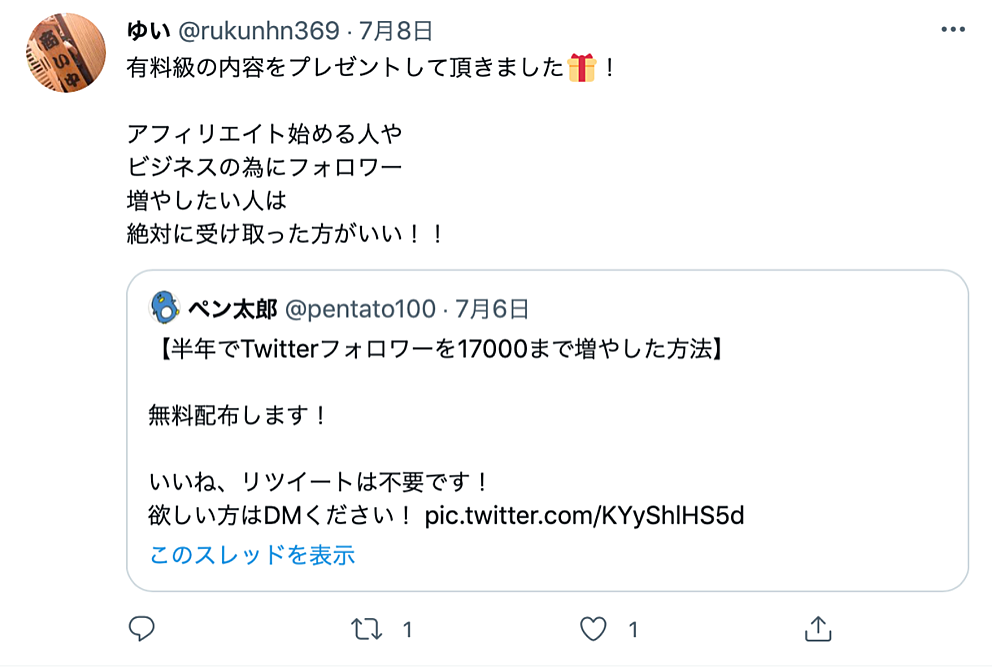Click the ペン太郎 display name
The height and width of the screenshot is (670, 999).
coord(233,309)
